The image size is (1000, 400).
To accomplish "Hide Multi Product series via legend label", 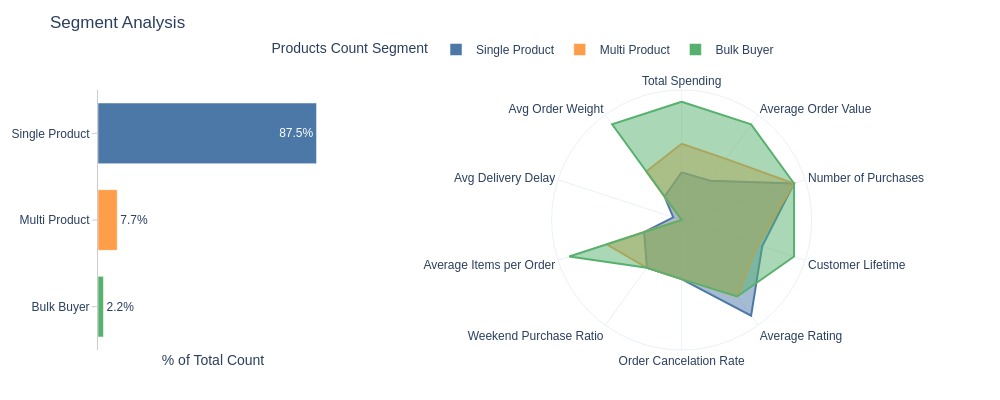I will (635, 50).
